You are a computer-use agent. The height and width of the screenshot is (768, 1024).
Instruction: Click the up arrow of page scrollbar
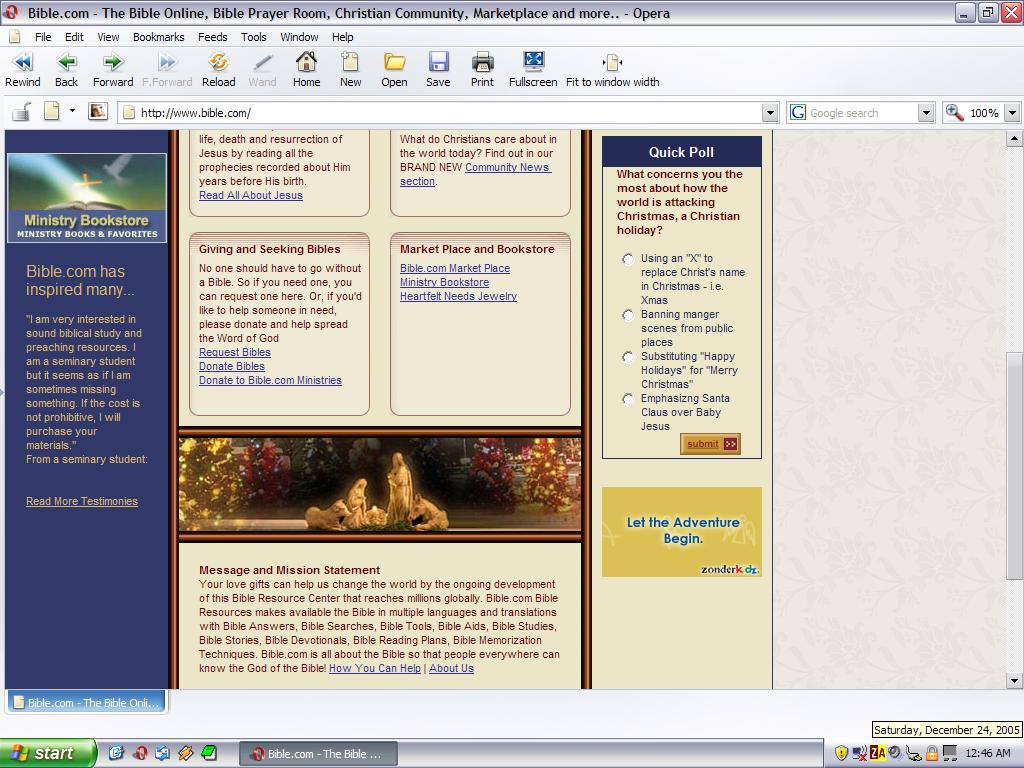click(1014, 138)
